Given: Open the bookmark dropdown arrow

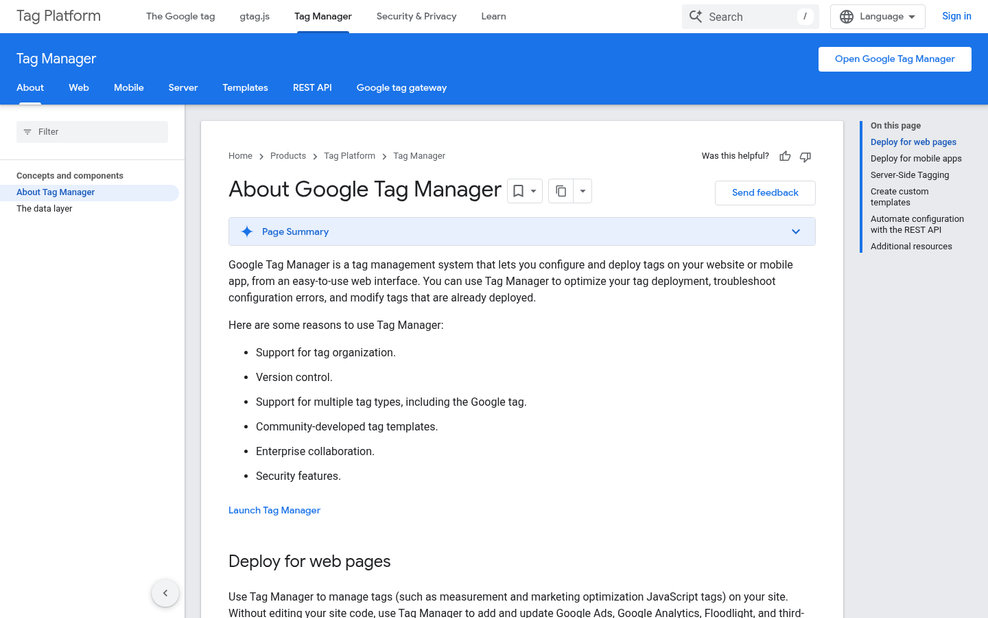Looking at the screenshot, I should [534, 191].
